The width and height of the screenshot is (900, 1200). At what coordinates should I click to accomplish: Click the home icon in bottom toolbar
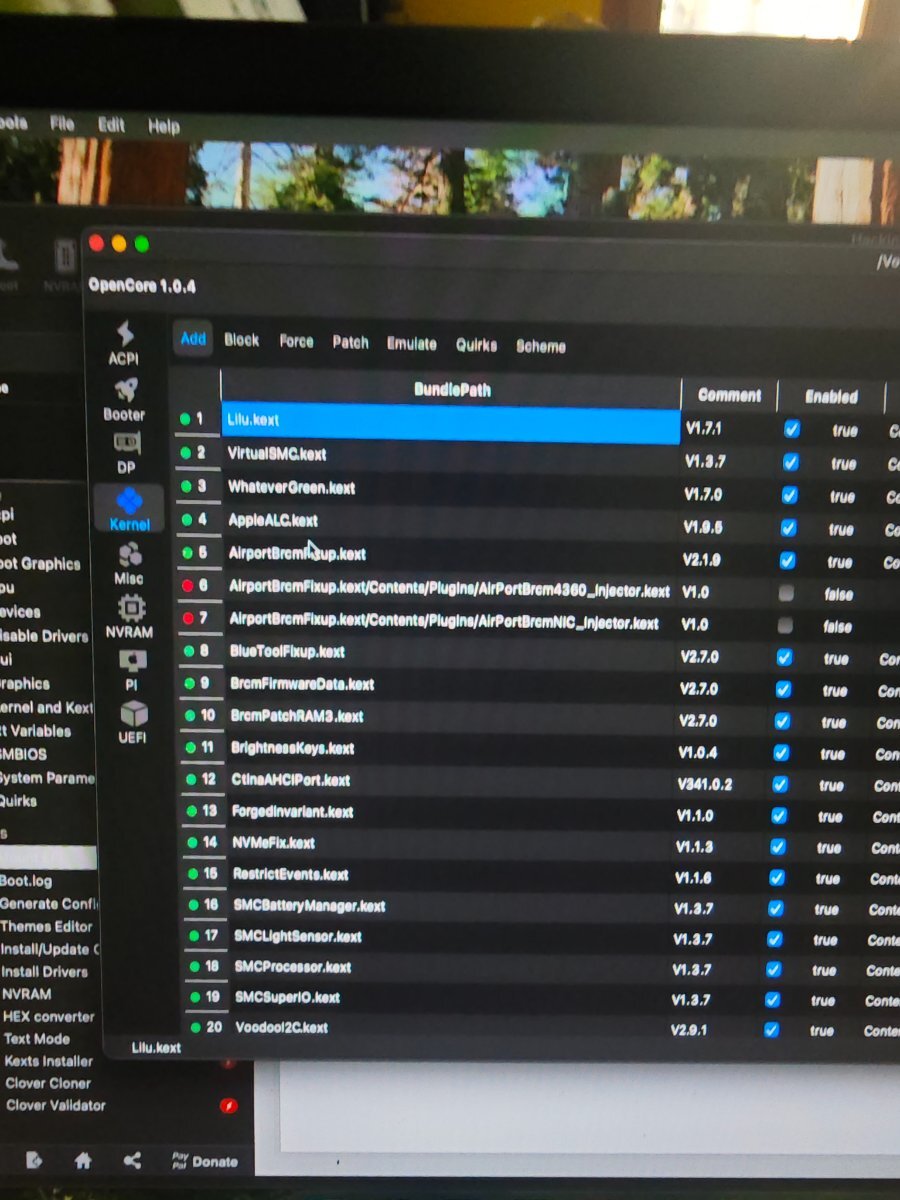pyautogui.click(x=83, y=1161)
